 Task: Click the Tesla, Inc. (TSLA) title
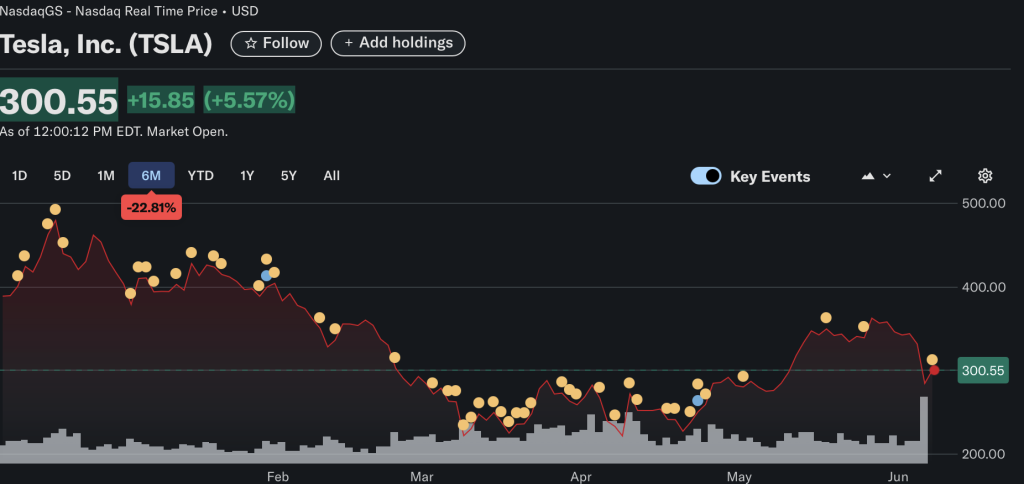tap(106, 44)
